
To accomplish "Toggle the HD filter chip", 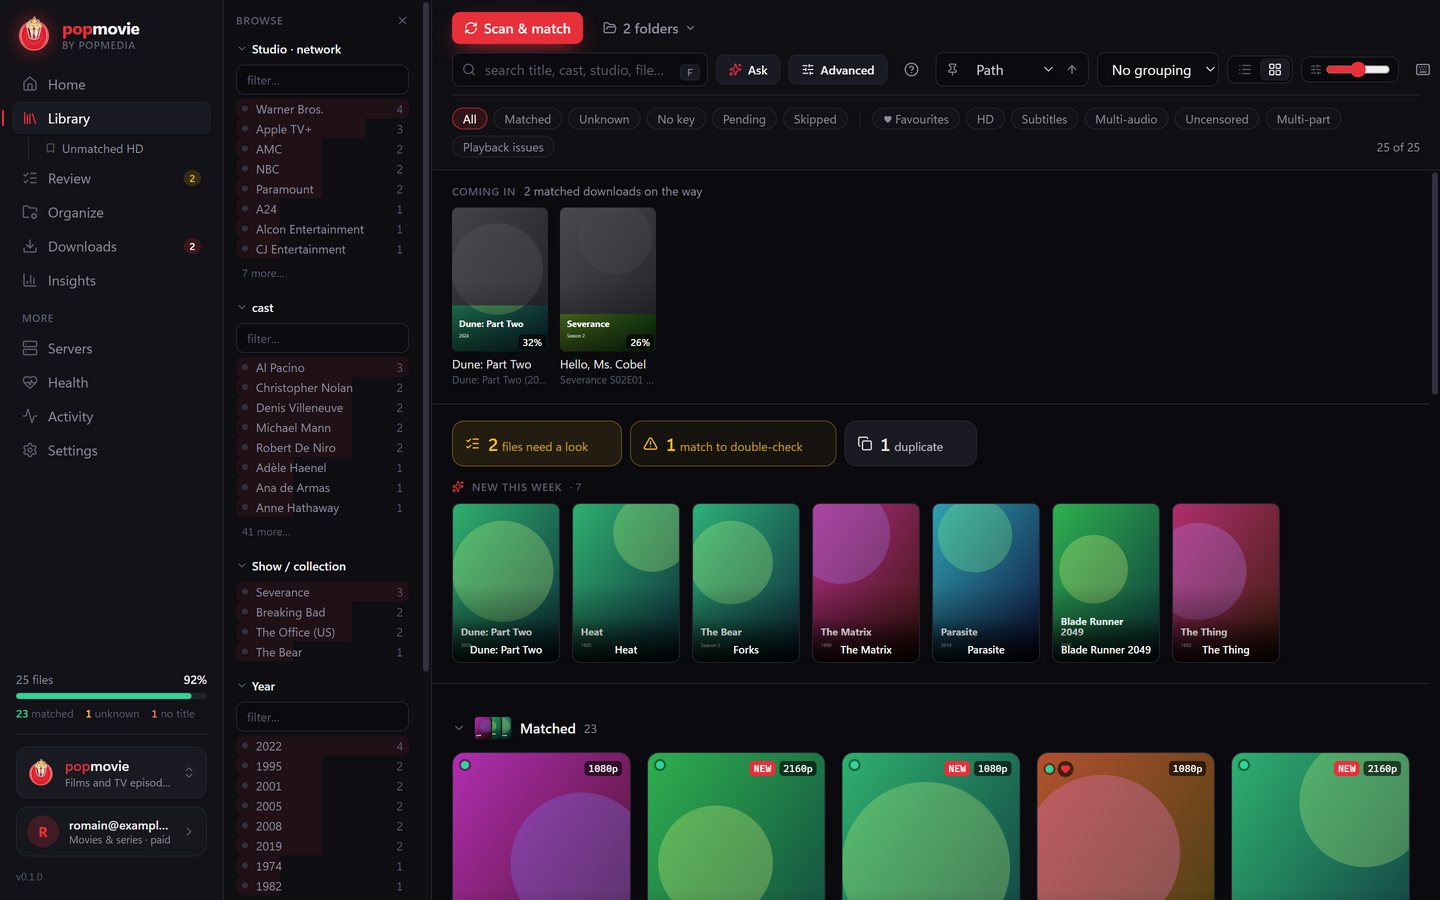I will click(x=985, y=119).
